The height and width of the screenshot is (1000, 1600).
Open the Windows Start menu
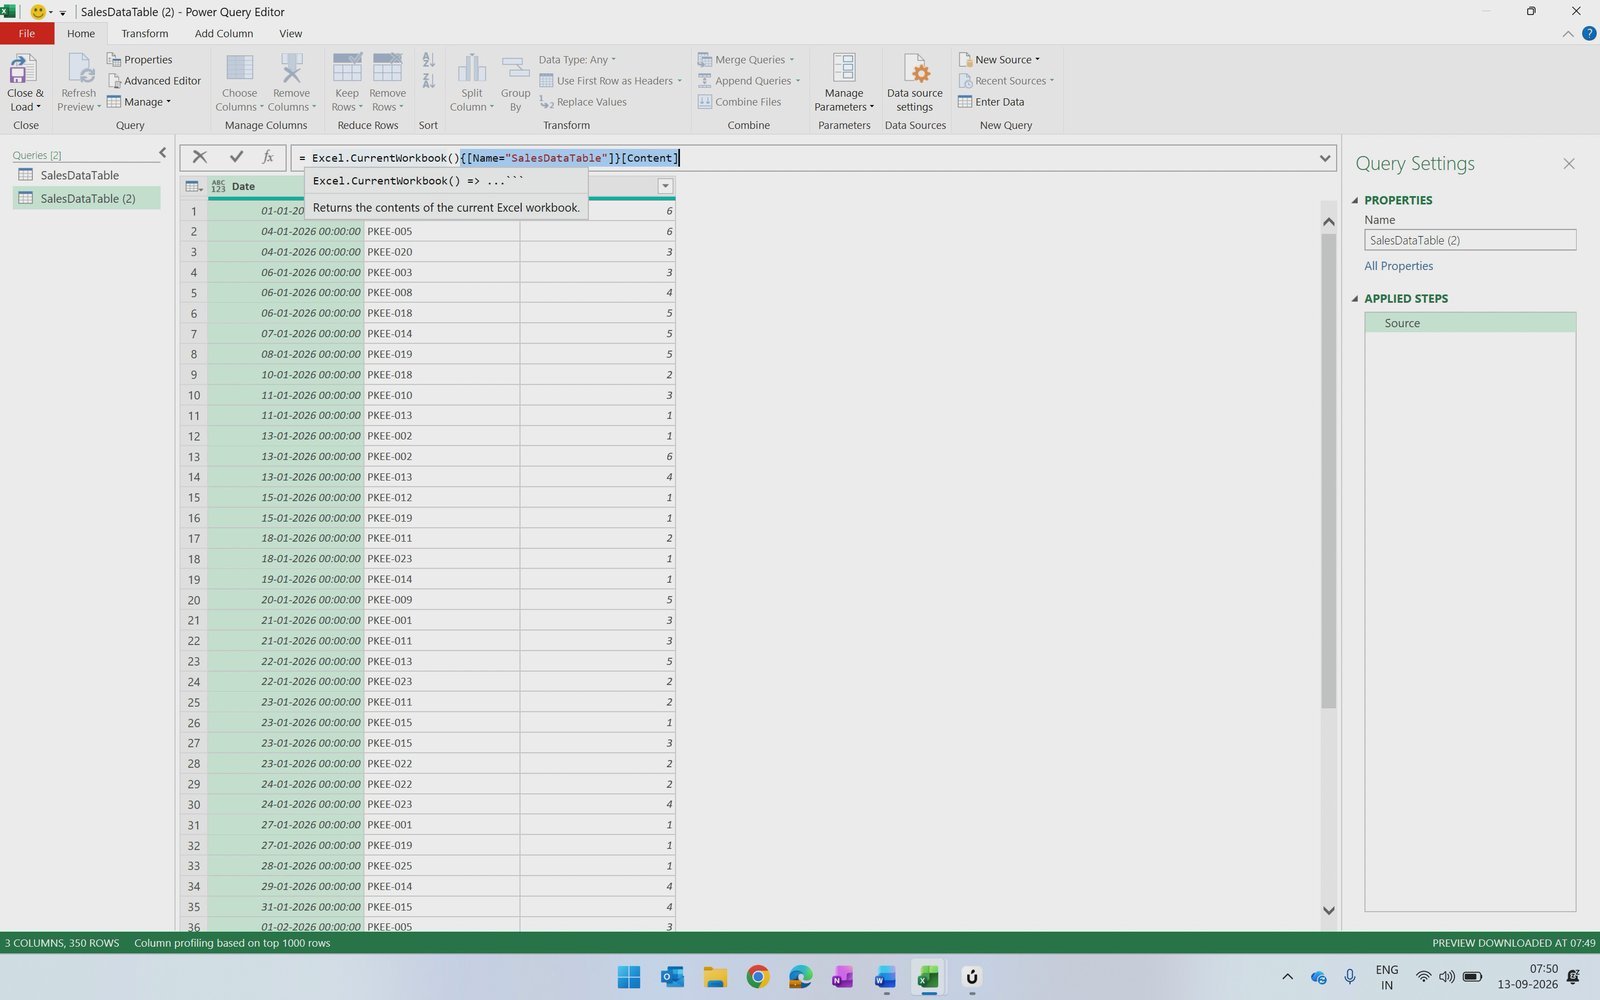click(x=629, y=977)
